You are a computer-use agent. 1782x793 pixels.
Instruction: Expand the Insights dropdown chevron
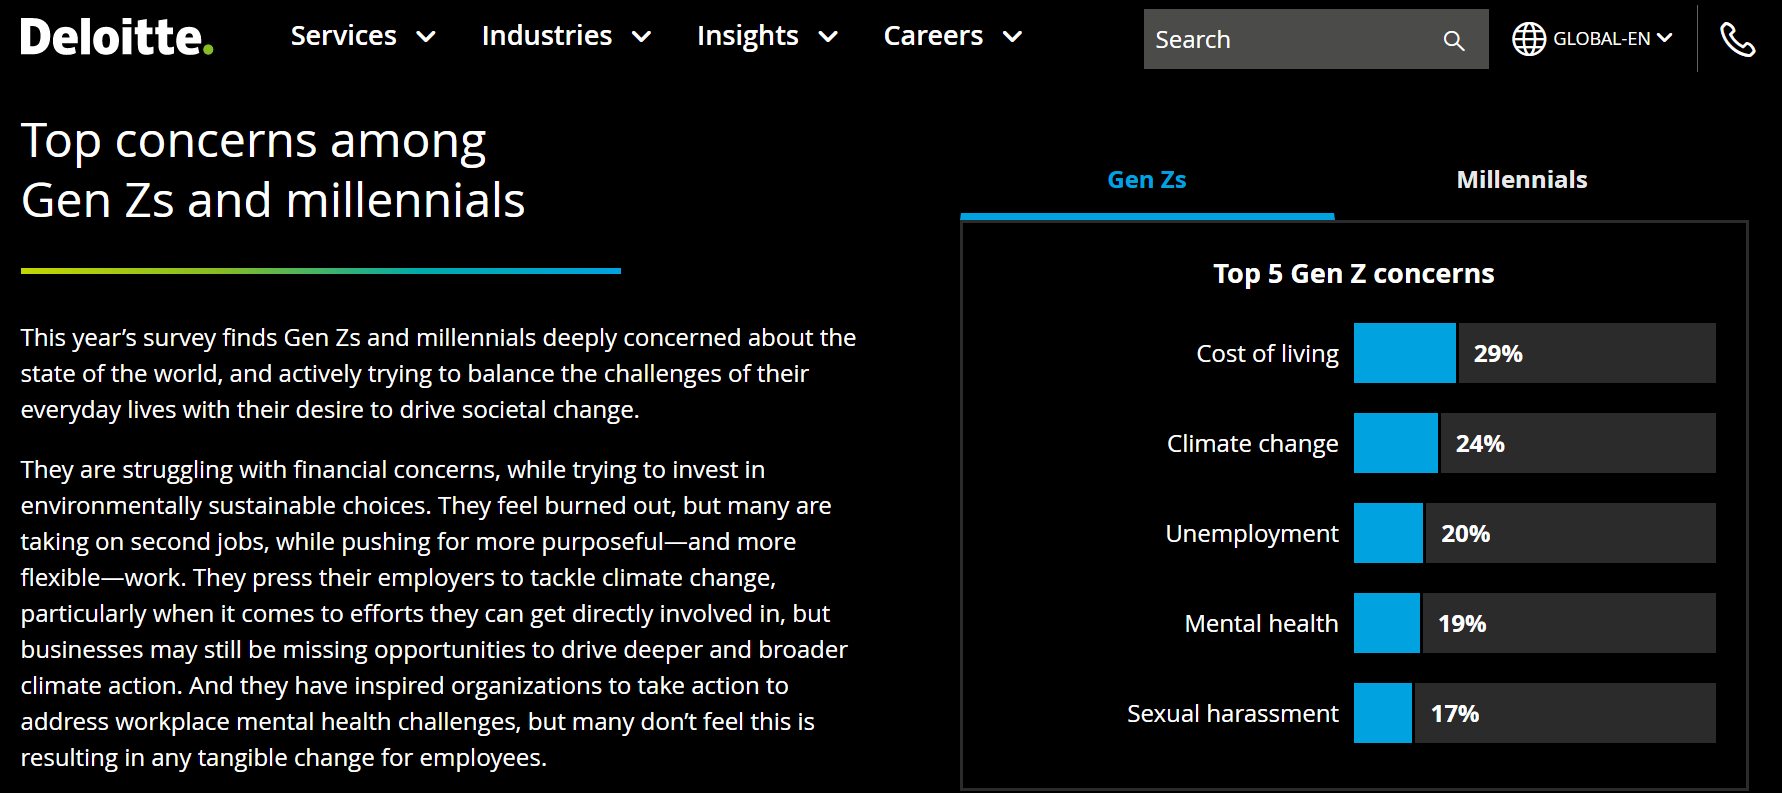[828, 37]
